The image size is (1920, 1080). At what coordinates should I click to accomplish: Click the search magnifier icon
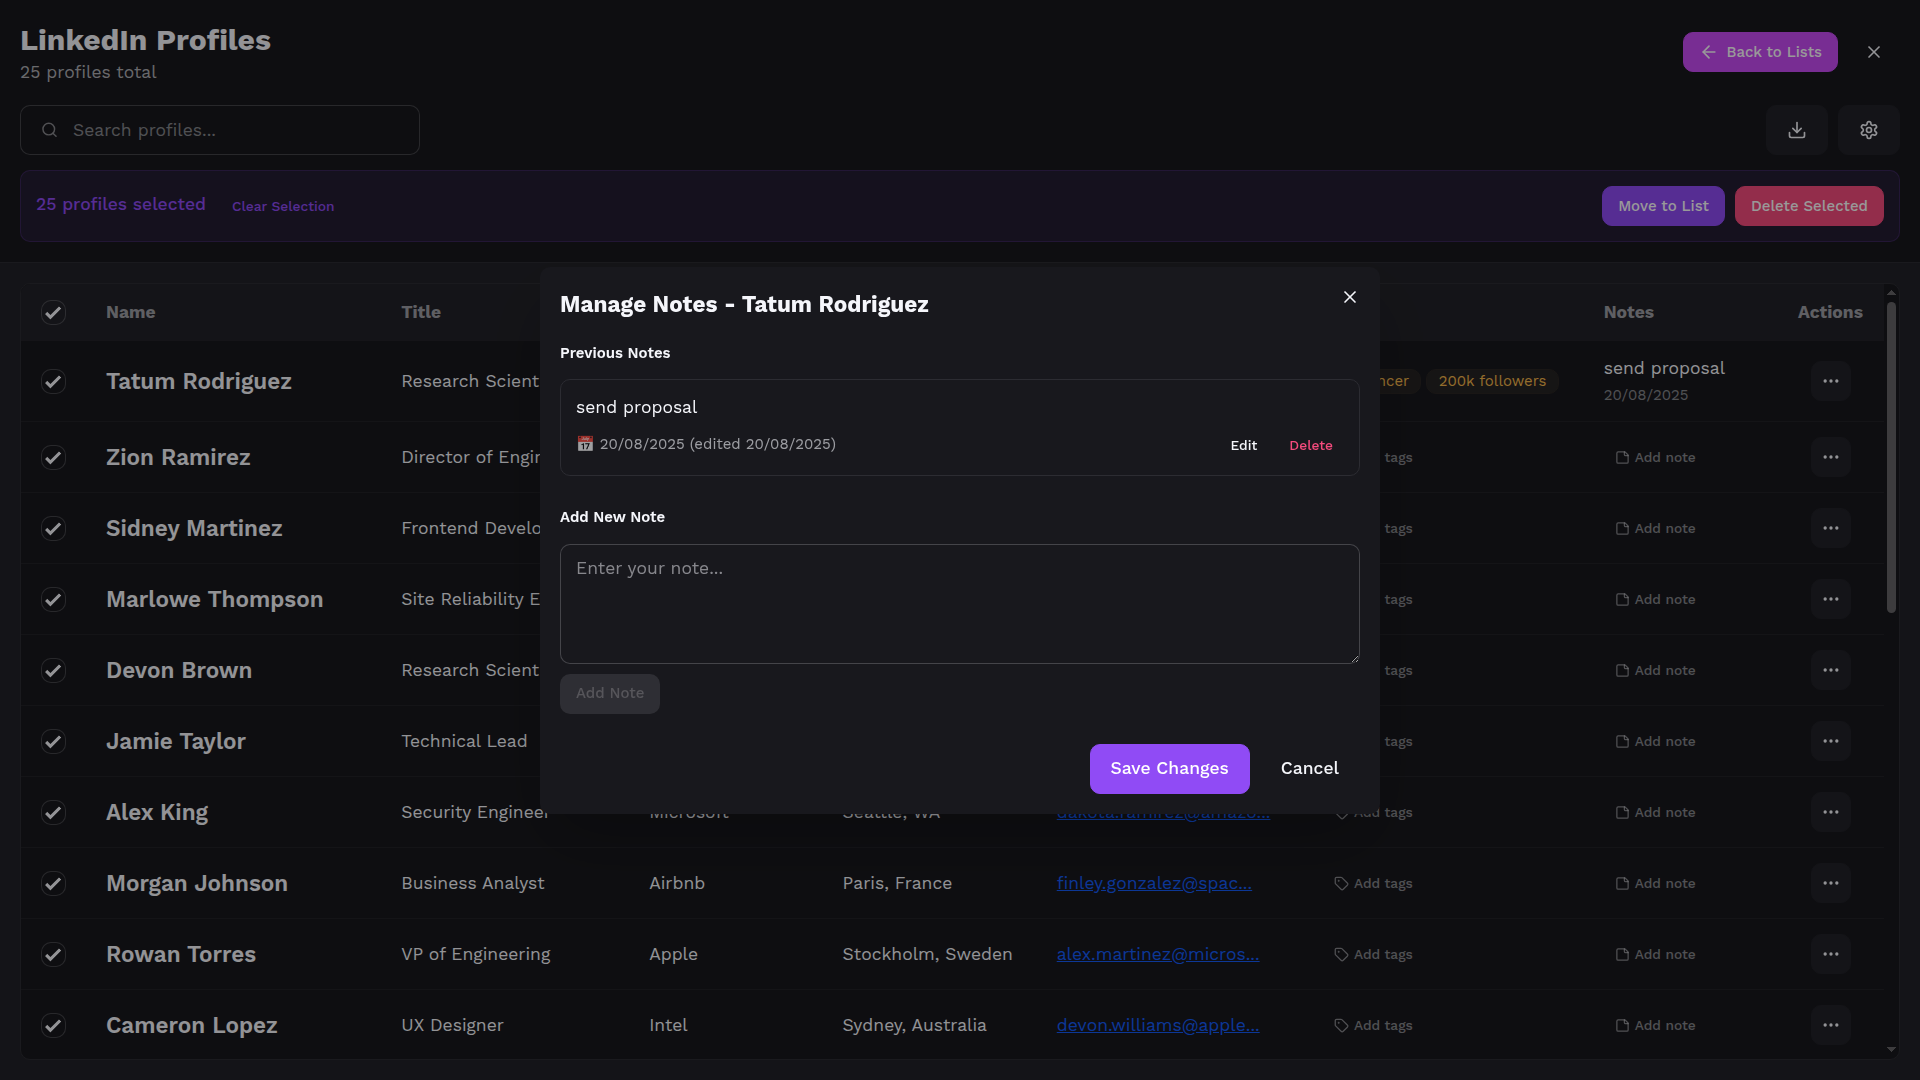click(49, 130)
